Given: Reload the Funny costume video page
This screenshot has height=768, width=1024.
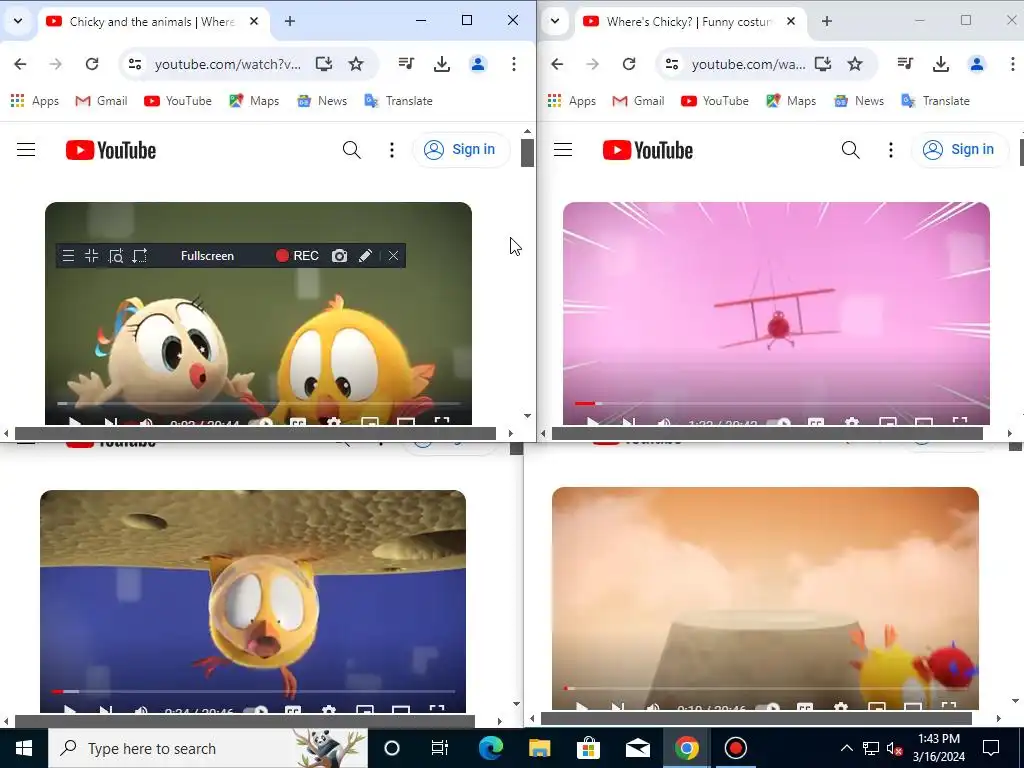Looking at the screenshot, I should [x=629, y=64].
